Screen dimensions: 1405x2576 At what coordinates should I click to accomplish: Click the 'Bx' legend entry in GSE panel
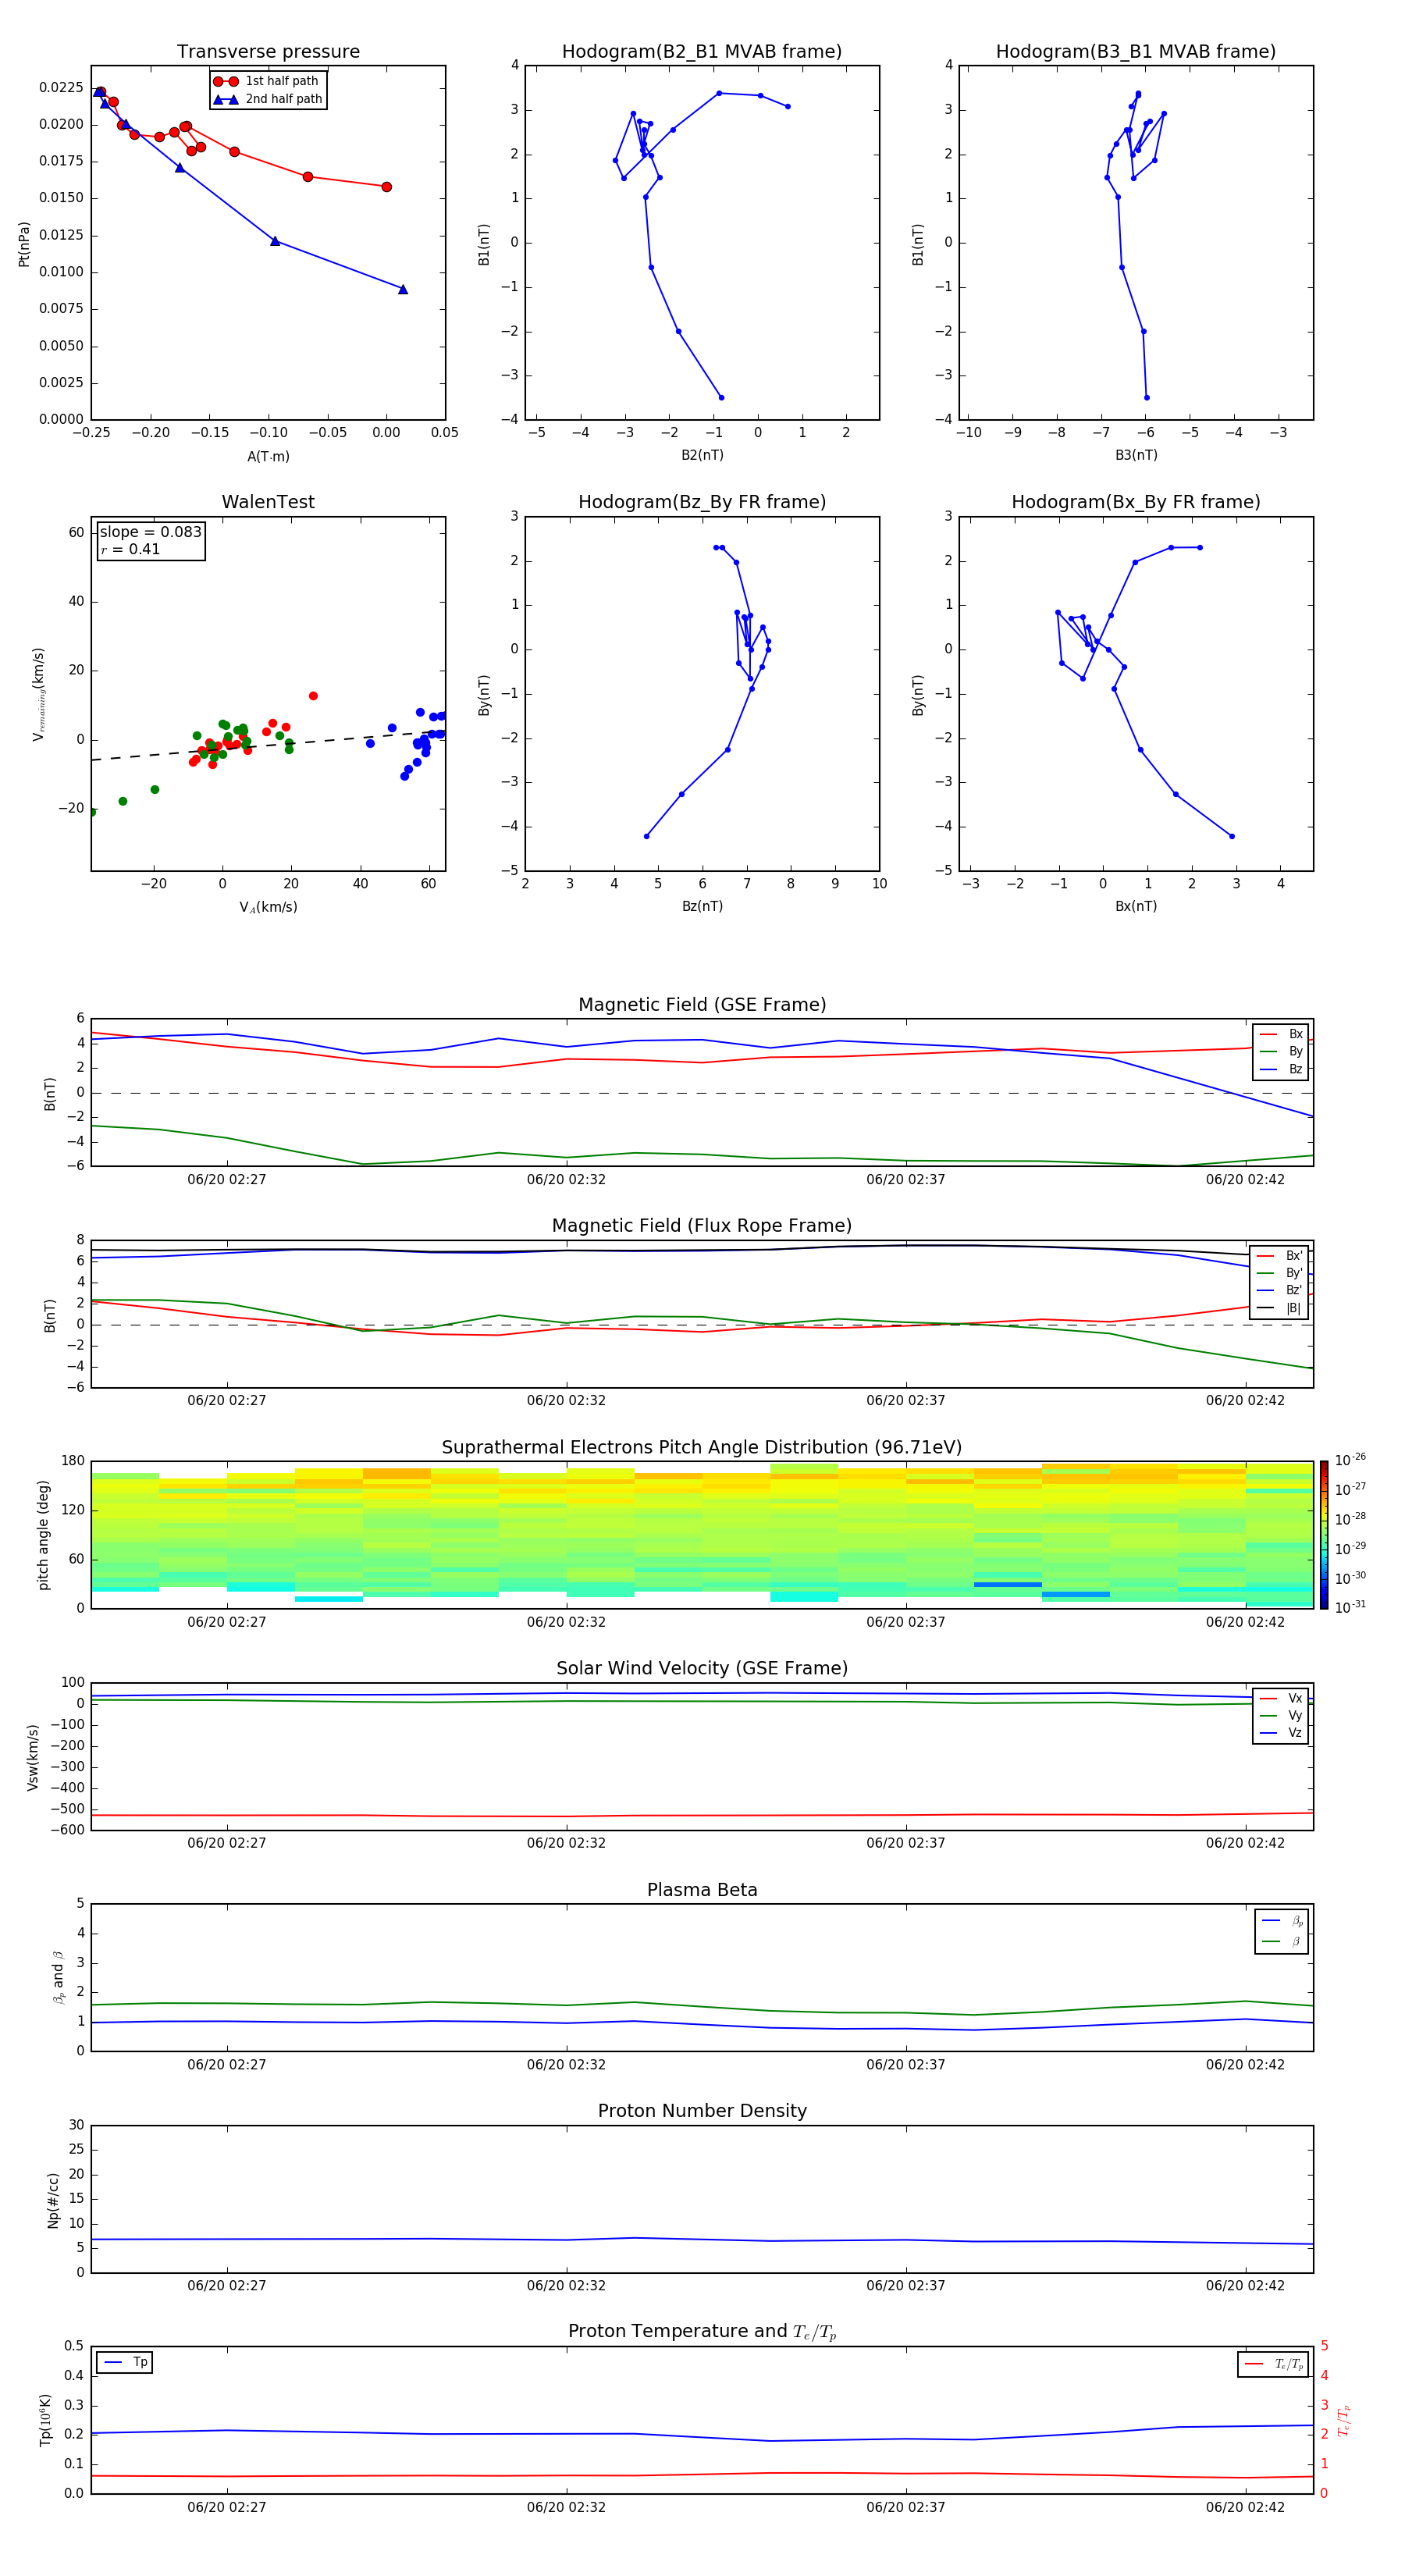click(x=1281, y=1034)
